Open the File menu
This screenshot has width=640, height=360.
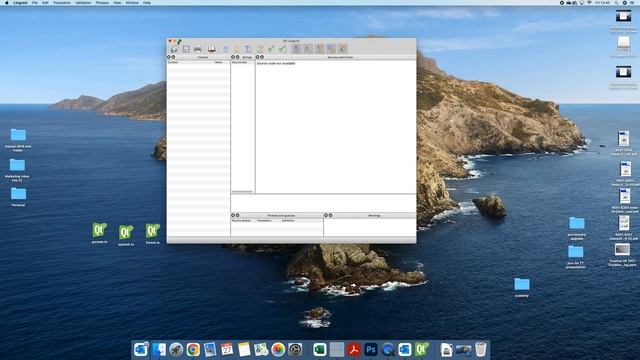[x=35, y=2]
